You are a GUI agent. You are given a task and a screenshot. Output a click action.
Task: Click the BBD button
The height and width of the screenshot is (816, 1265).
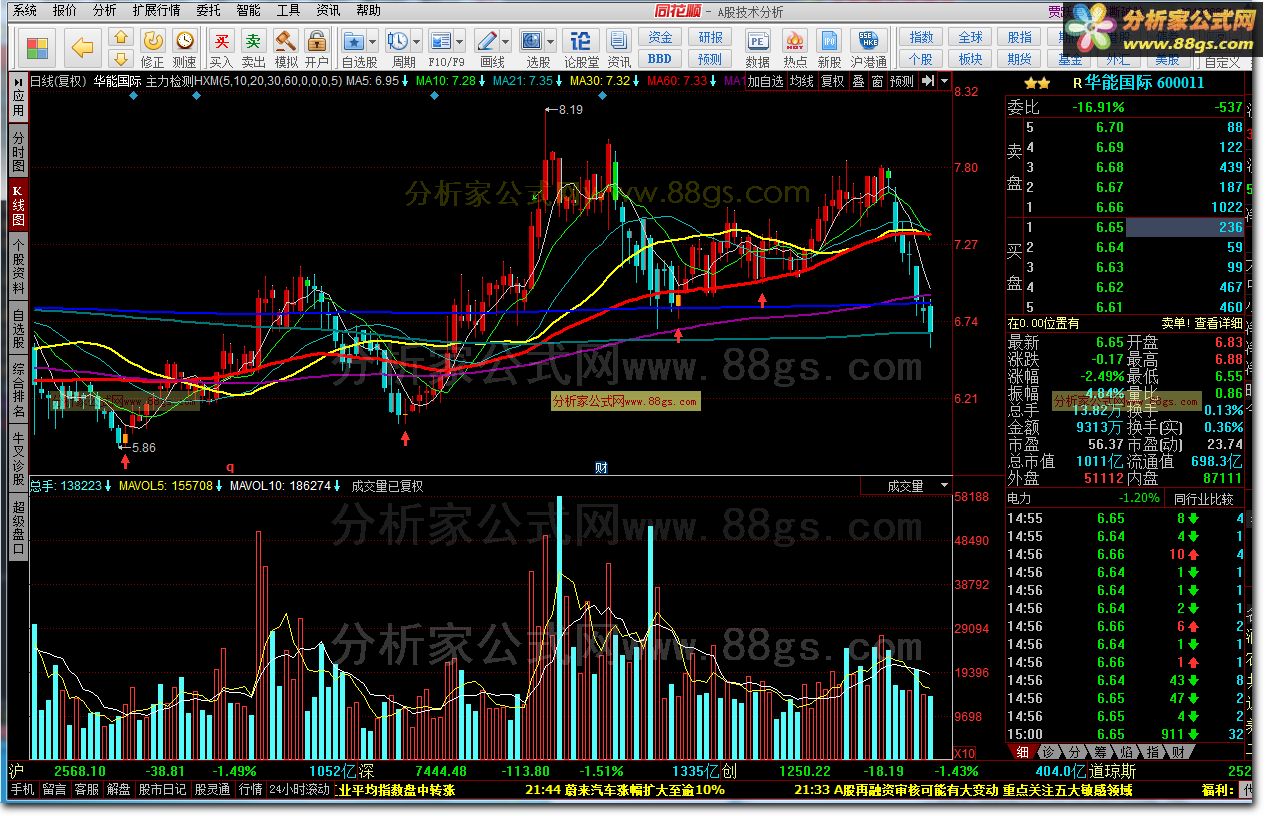coord(660,59)
